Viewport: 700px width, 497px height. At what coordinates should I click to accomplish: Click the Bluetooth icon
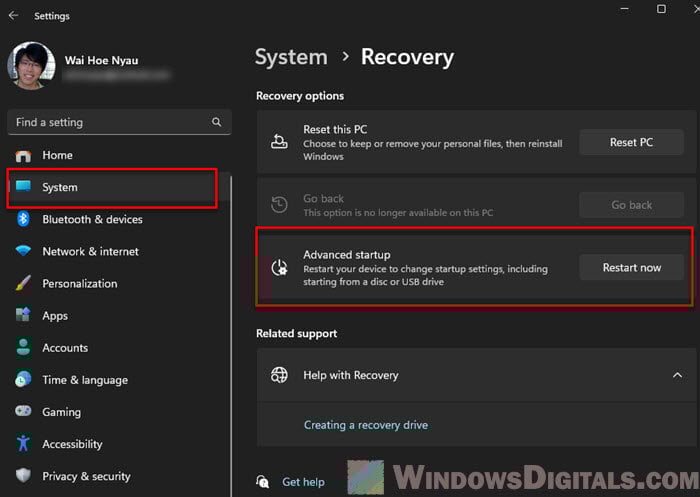pyautogui.click(x=23, y=219)
